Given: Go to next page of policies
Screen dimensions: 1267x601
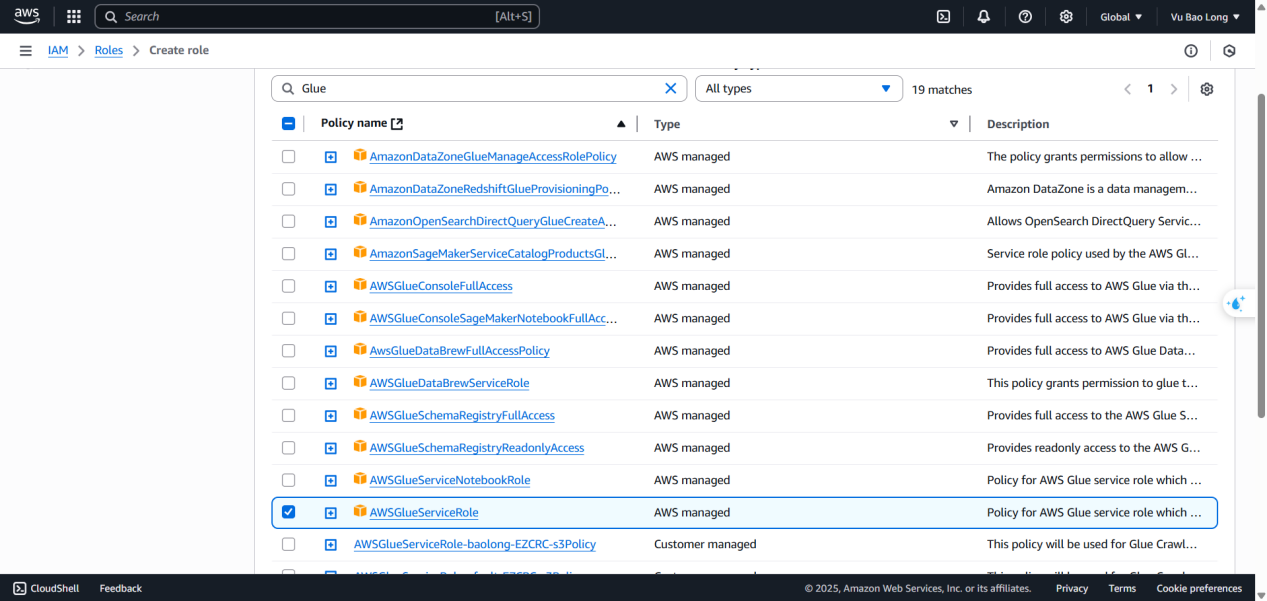Looking at the screenshot, I should [1174, 89].
